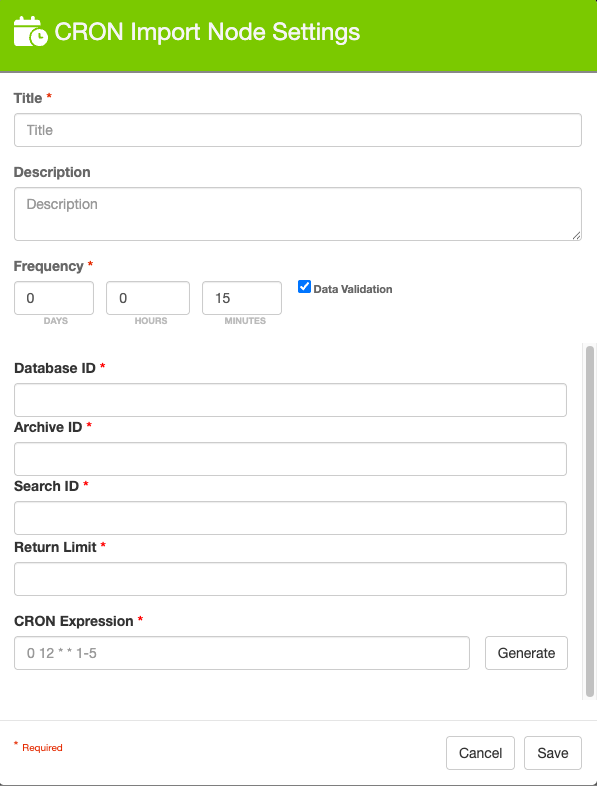Click the CRON Import Node Settings heading
Screen dimensions: 597x786
(207, 32)
